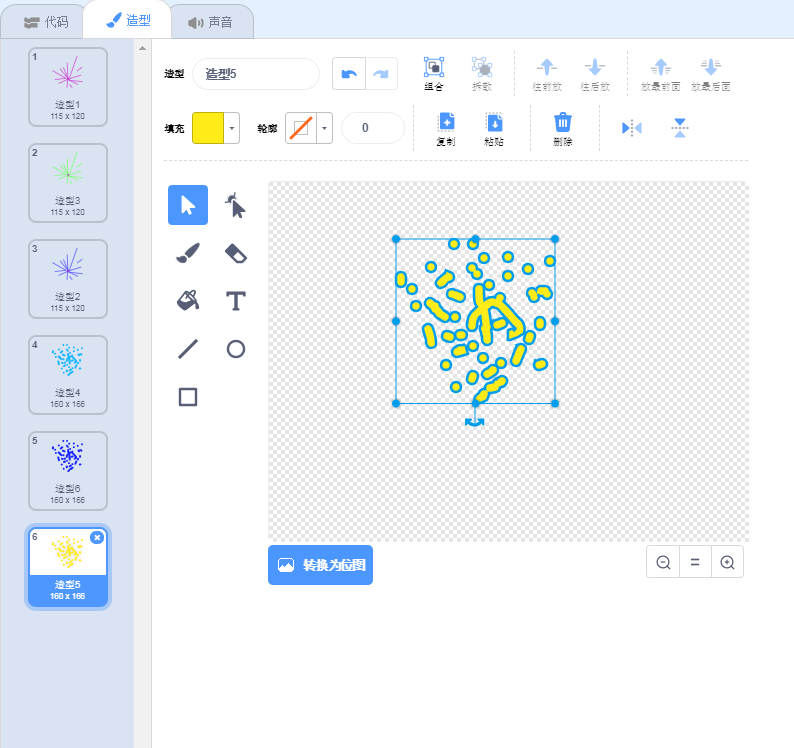This screenshot has height=748, width=794.
Task: Click the 转换为位图 button
Action: pos(320,565)
